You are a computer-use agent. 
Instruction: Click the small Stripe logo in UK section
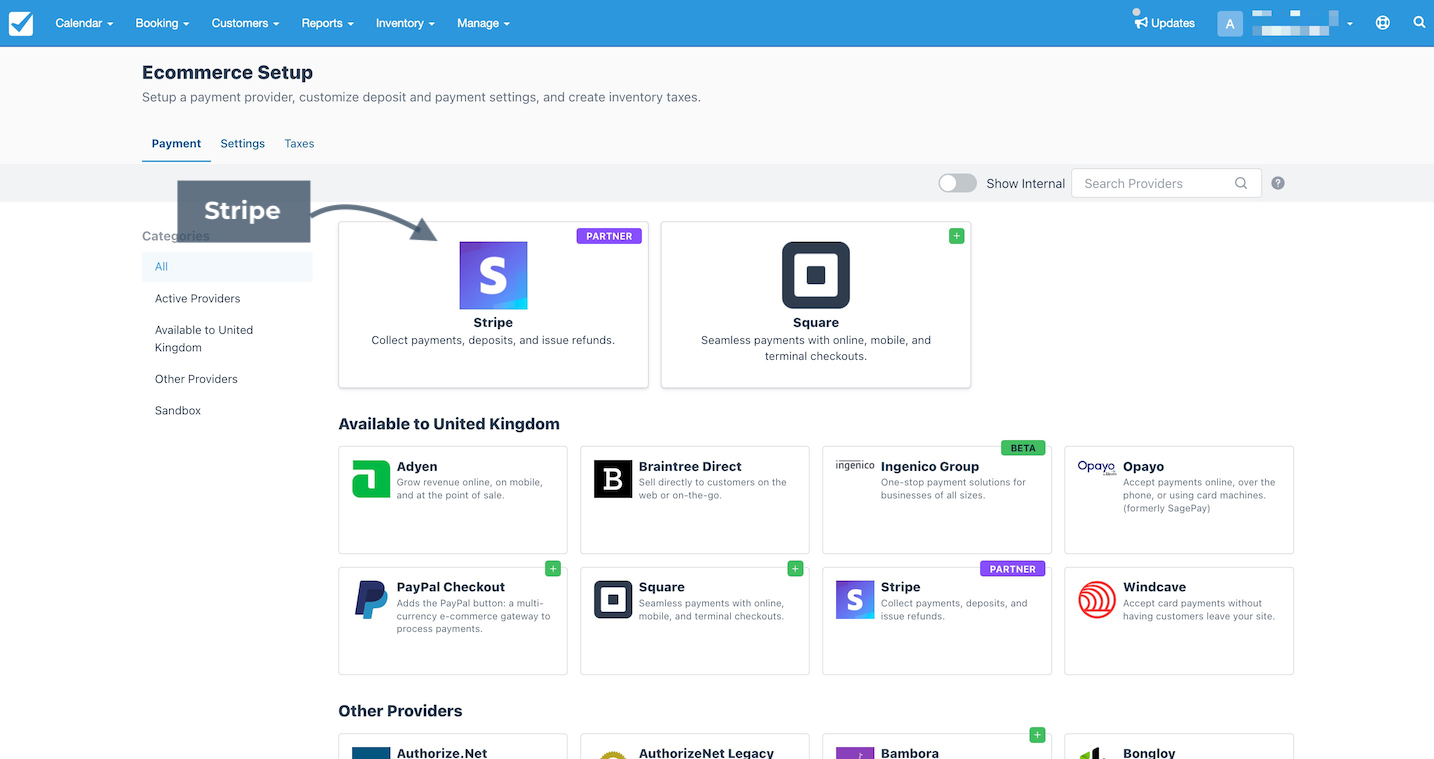[x=855, y=600]
